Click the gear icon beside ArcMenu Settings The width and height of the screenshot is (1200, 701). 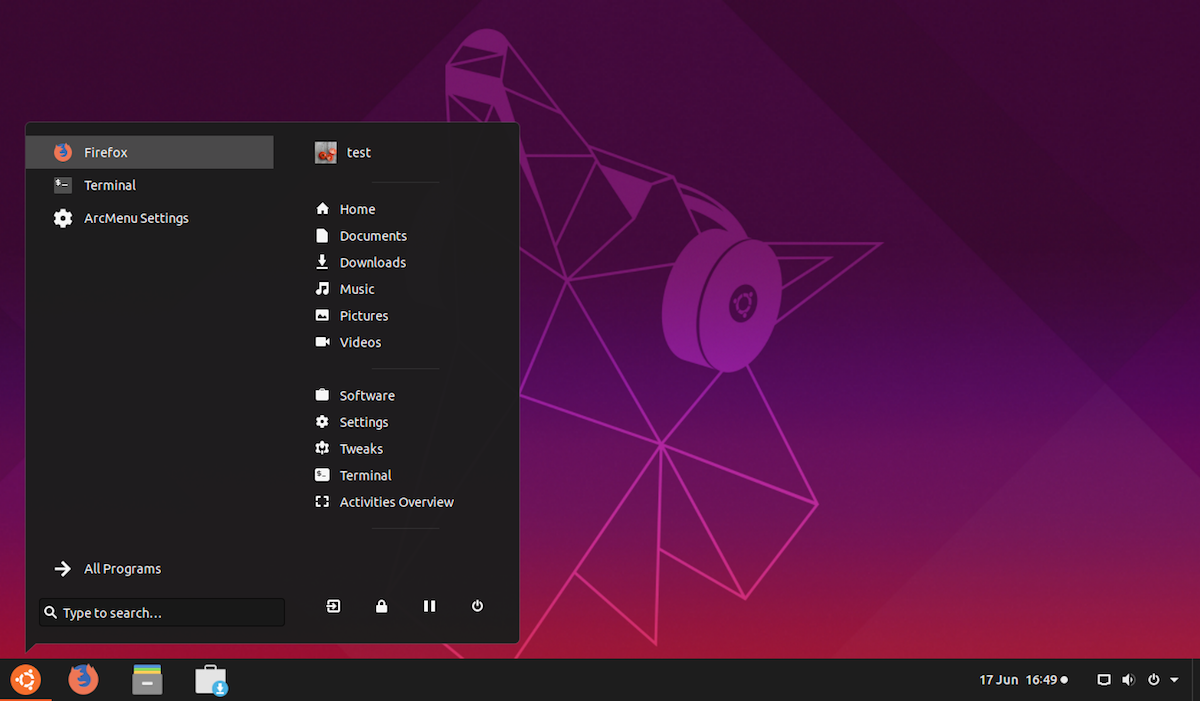(63, 218)
